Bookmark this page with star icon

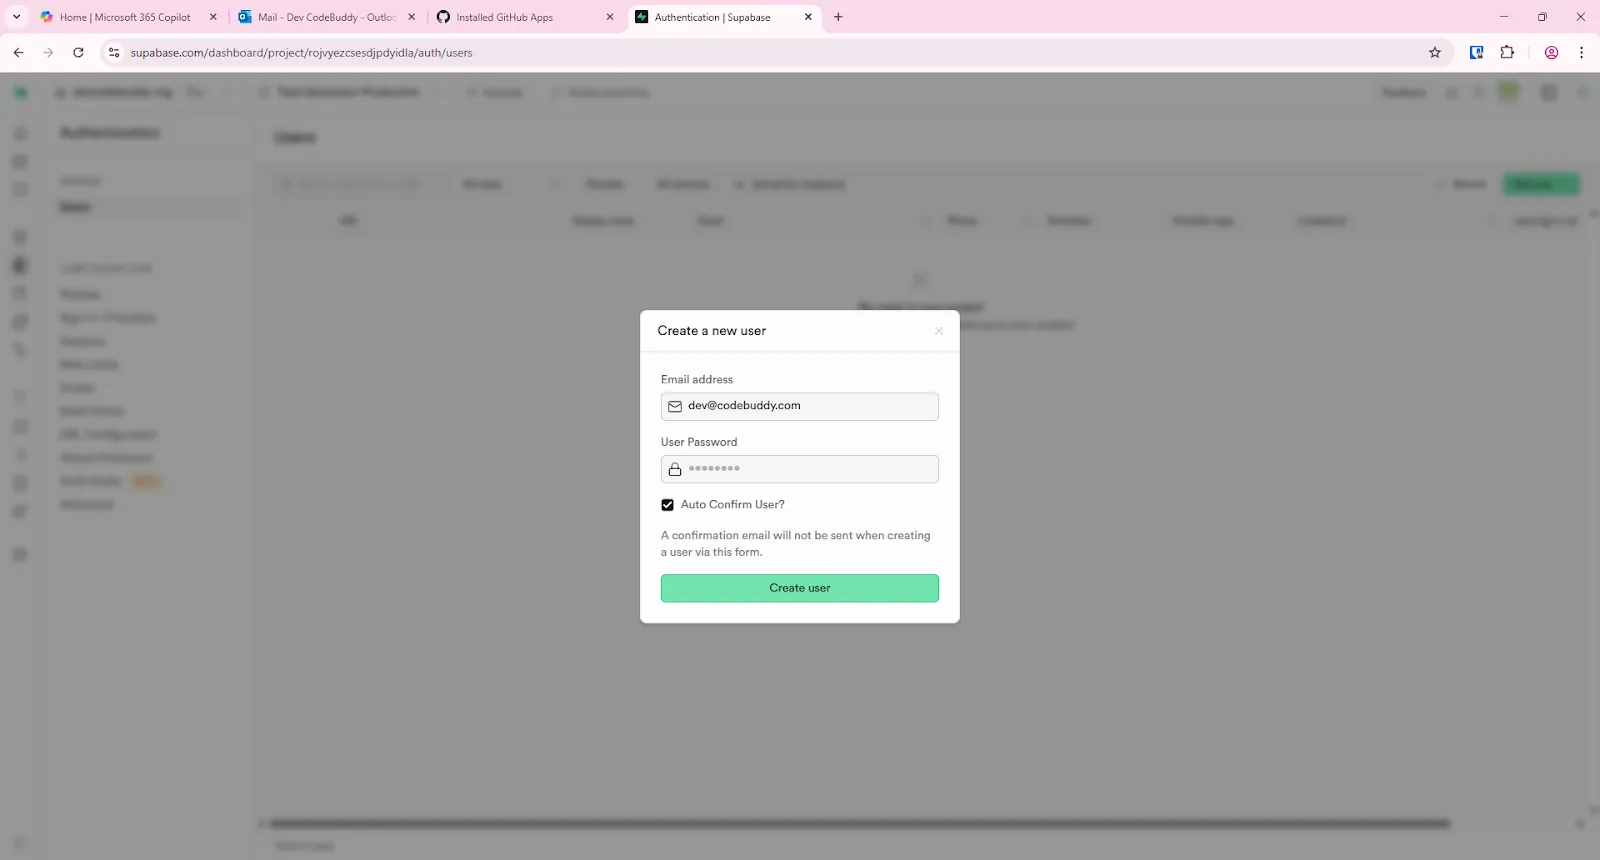coord(1435,53)
